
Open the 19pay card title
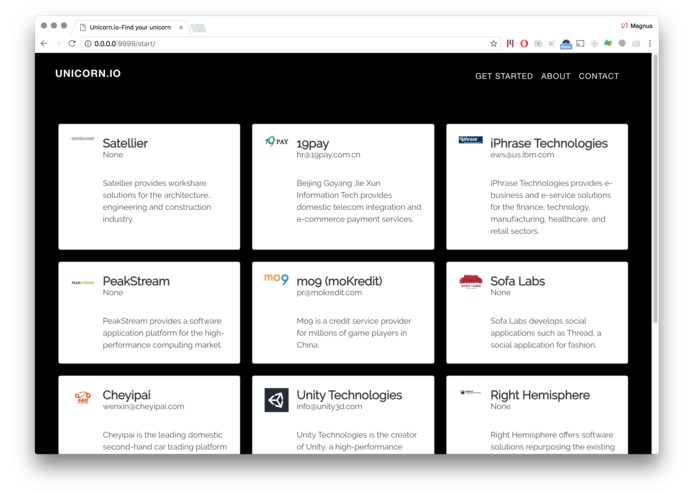(312, 144)
